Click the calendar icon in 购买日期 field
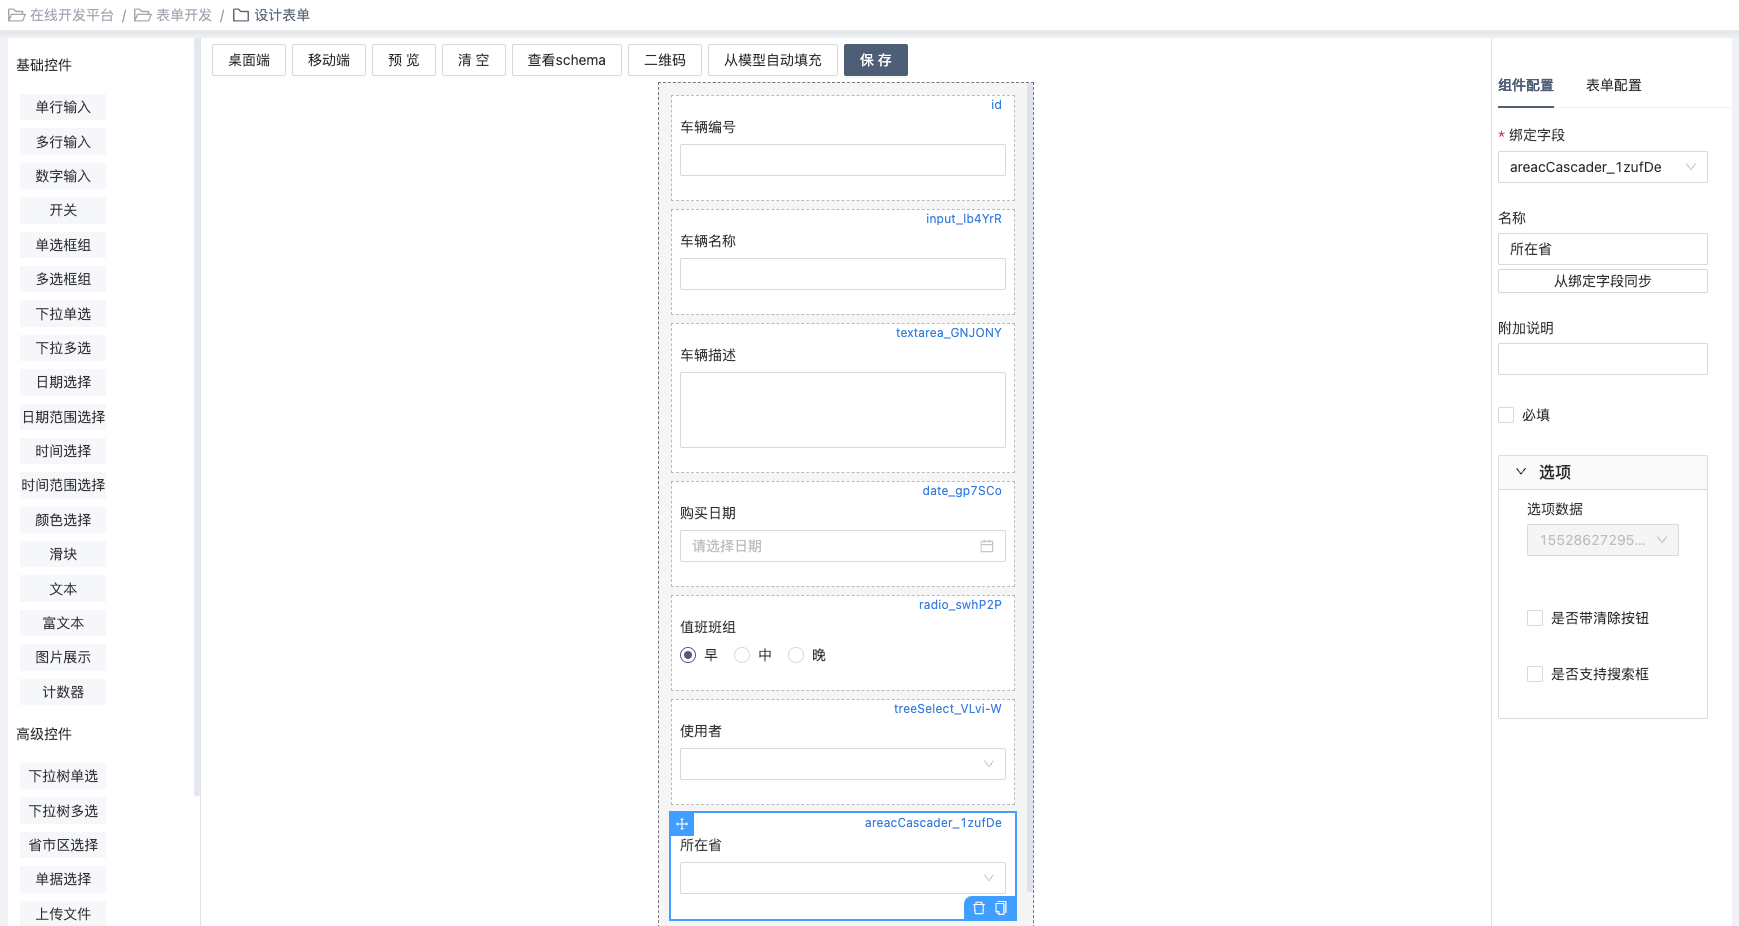1739x926 pixels. tap(987, 546)
